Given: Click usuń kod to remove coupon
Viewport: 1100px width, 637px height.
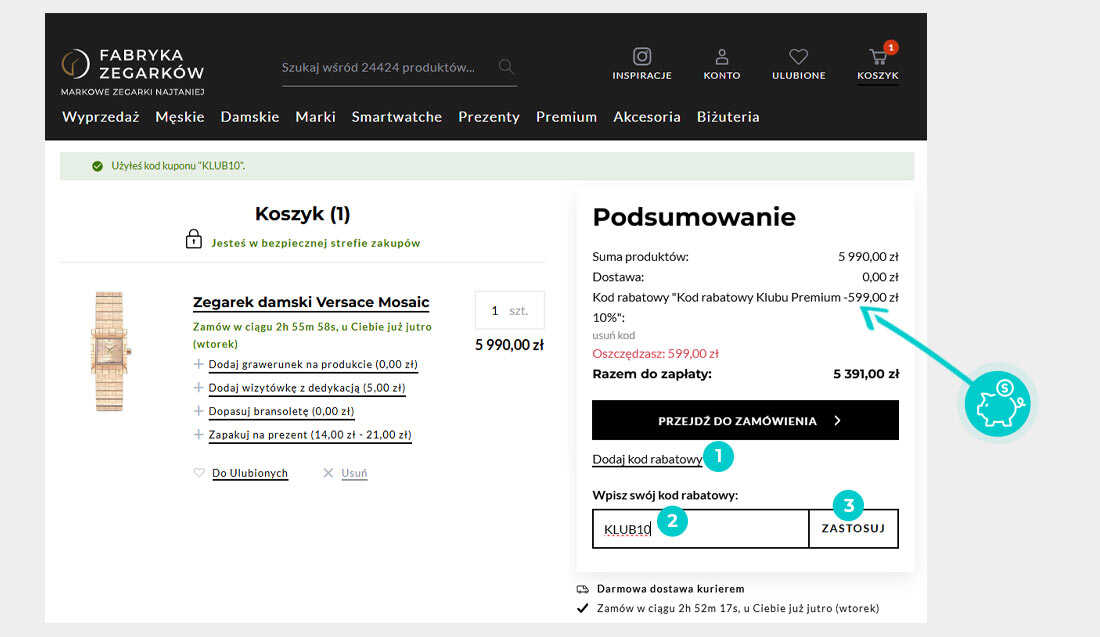Looking at the screenshot, I should tap(613, 335).
